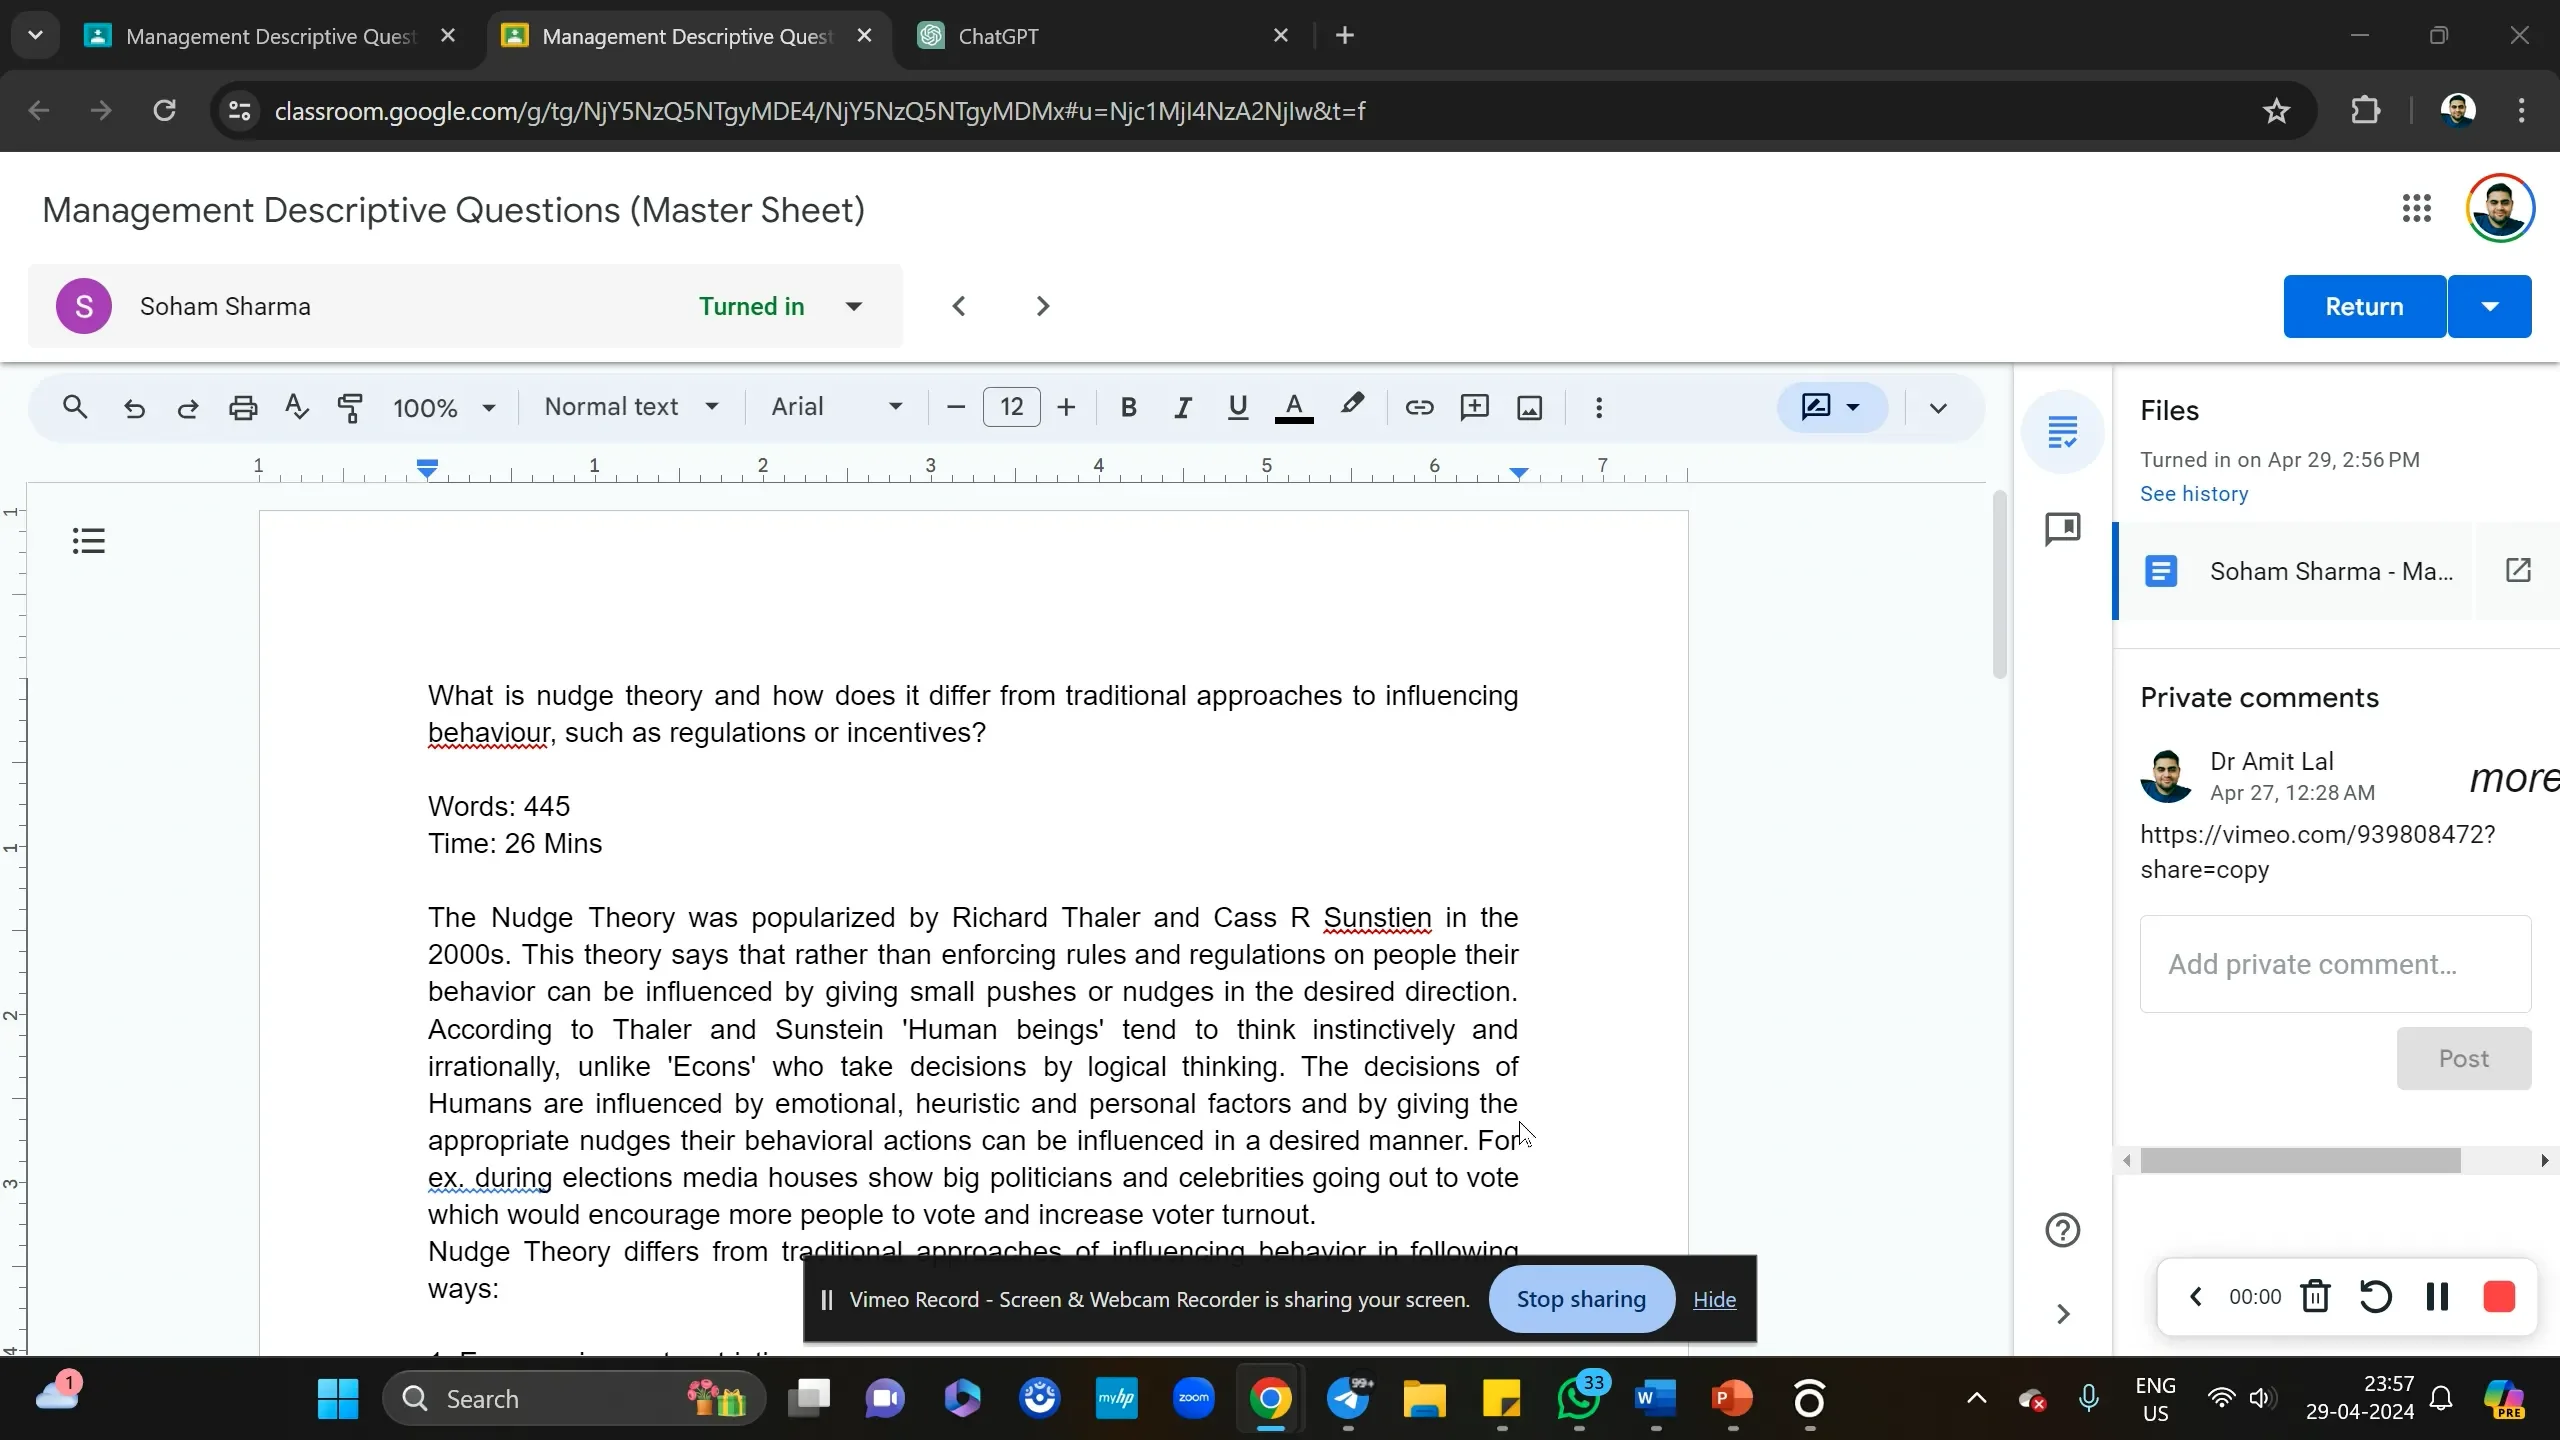Click the Italic formatting icon

[1182, 406]
